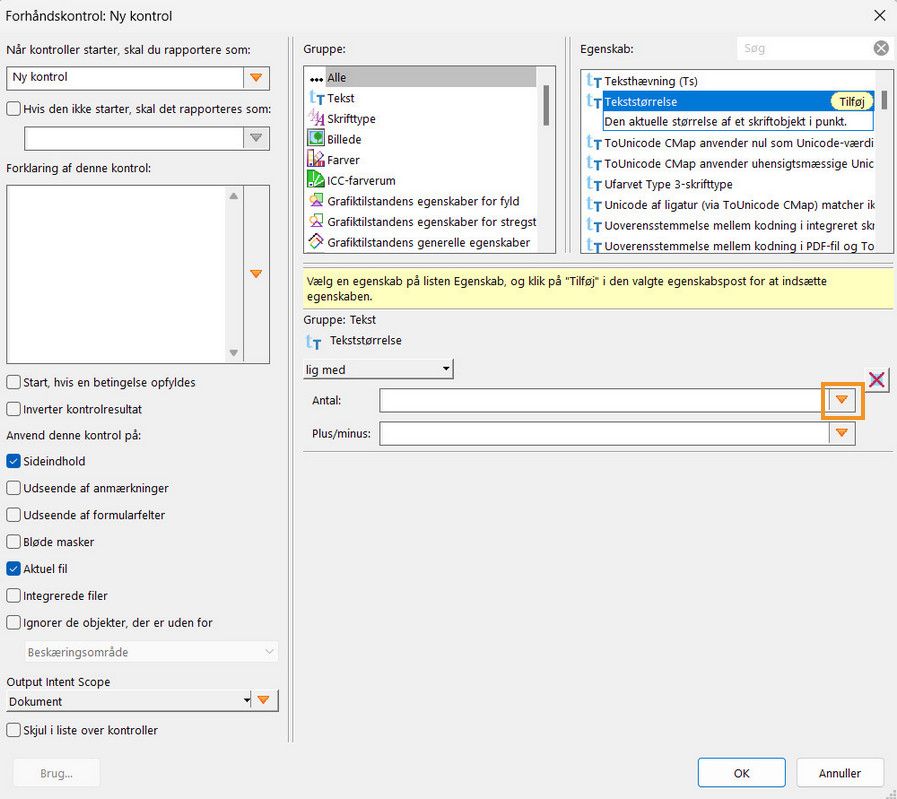Click the Farver group icon
The image size is (897, 799).
(316, 159)
